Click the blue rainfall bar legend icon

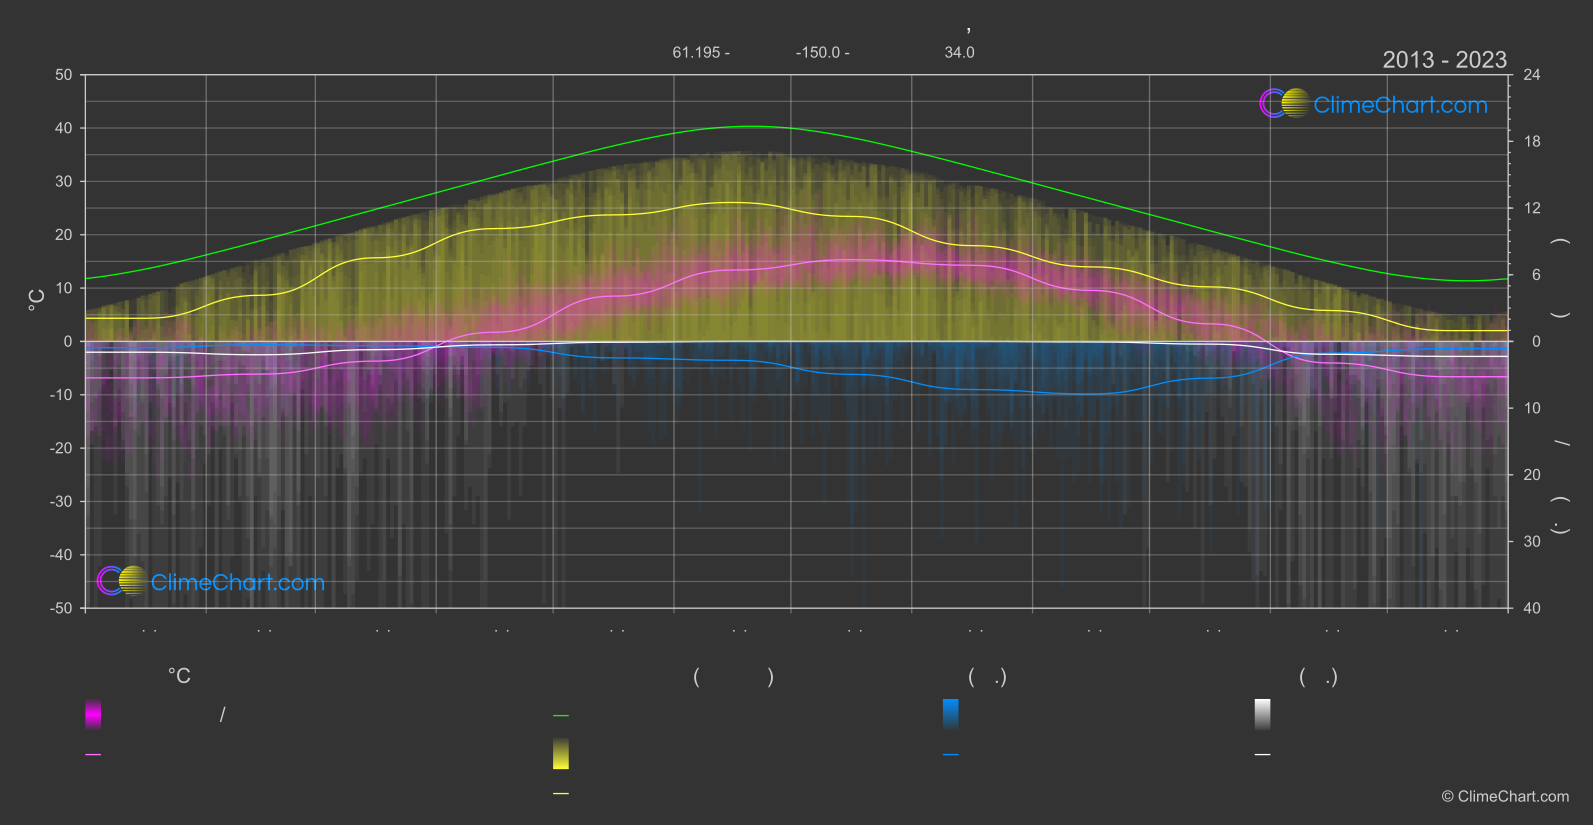[x=950, y=714]
